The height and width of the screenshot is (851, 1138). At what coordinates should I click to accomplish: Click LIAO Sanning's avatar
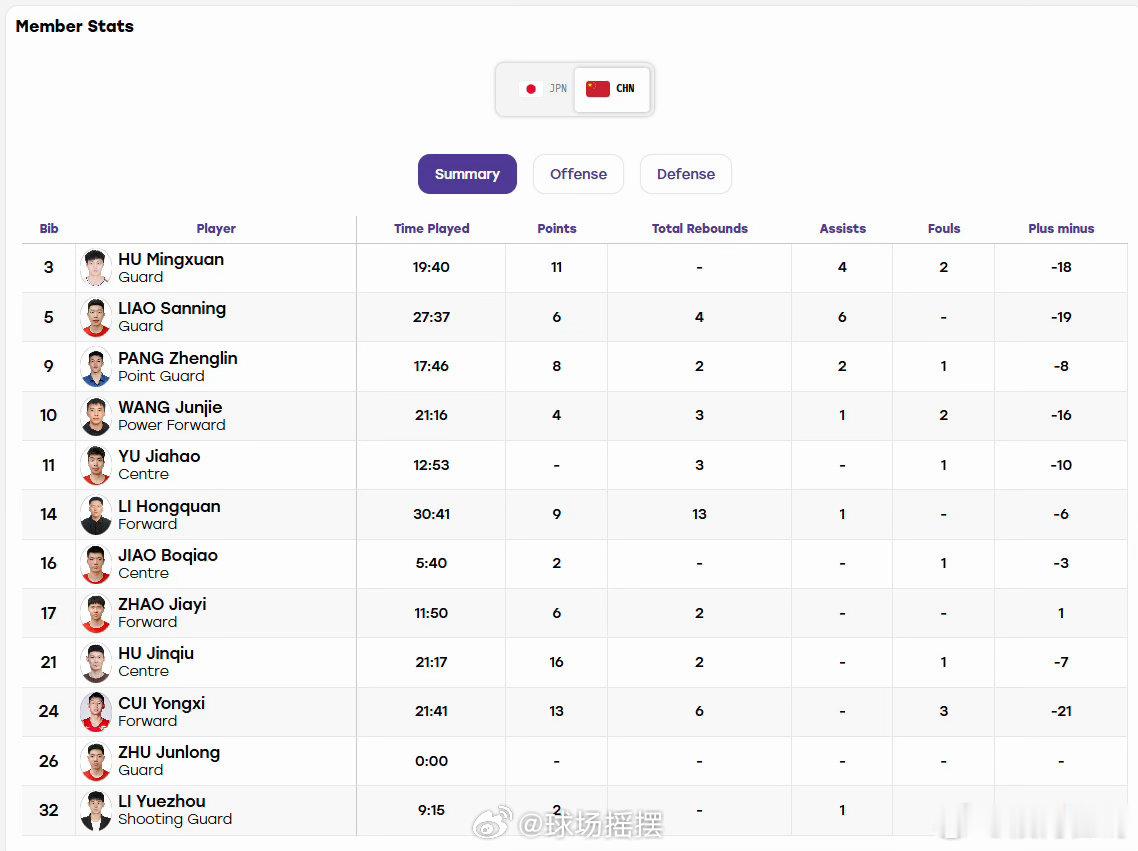(x=96, y=317)
